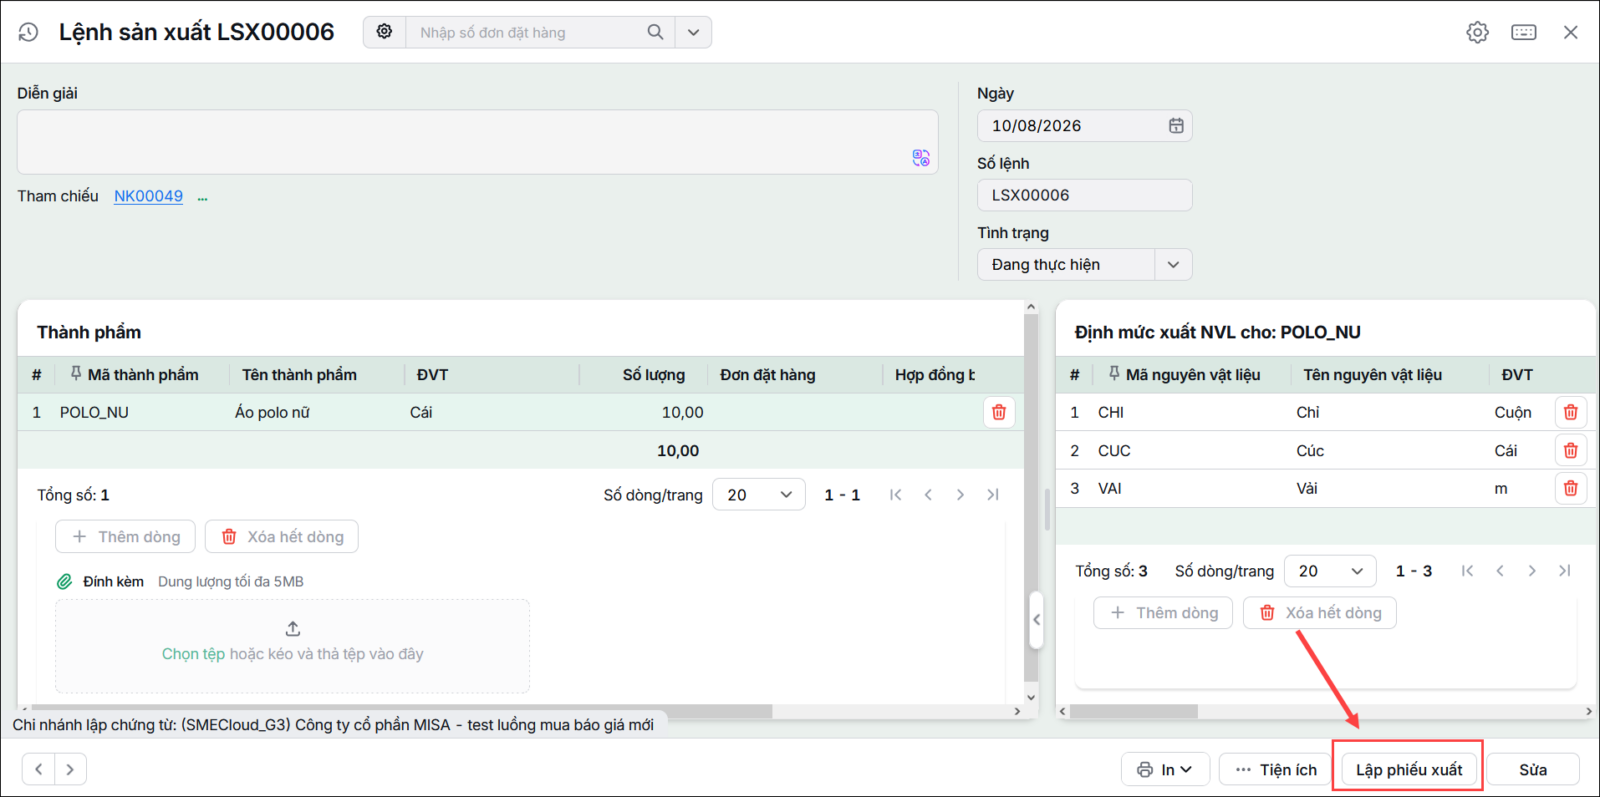Delete the VAI material row
Image resolution: width=1600 pixels, height=797 pixels.
click(1570, 488)
